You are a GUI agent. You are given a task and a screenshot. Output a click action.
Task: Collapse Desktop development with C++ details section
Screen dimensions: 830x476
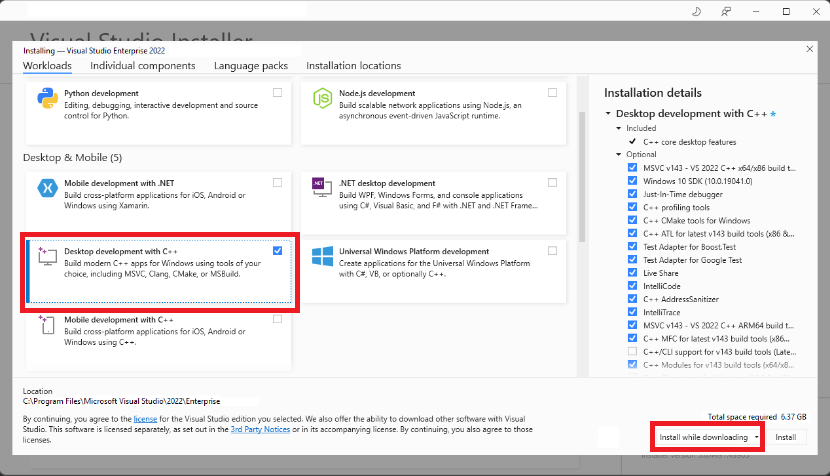[608, 113]
